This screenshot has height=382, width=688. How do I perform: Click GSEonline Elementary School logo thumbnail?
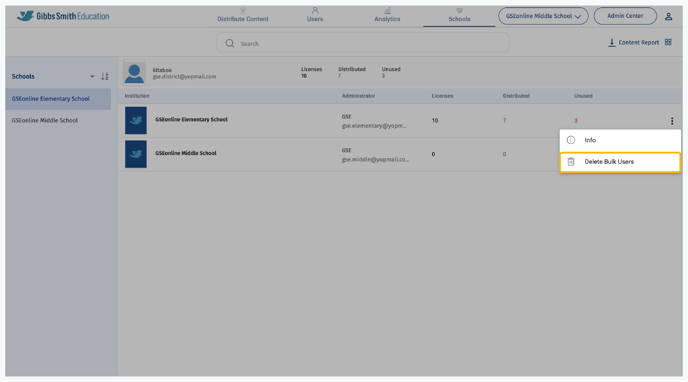click(x=136, y=120)
